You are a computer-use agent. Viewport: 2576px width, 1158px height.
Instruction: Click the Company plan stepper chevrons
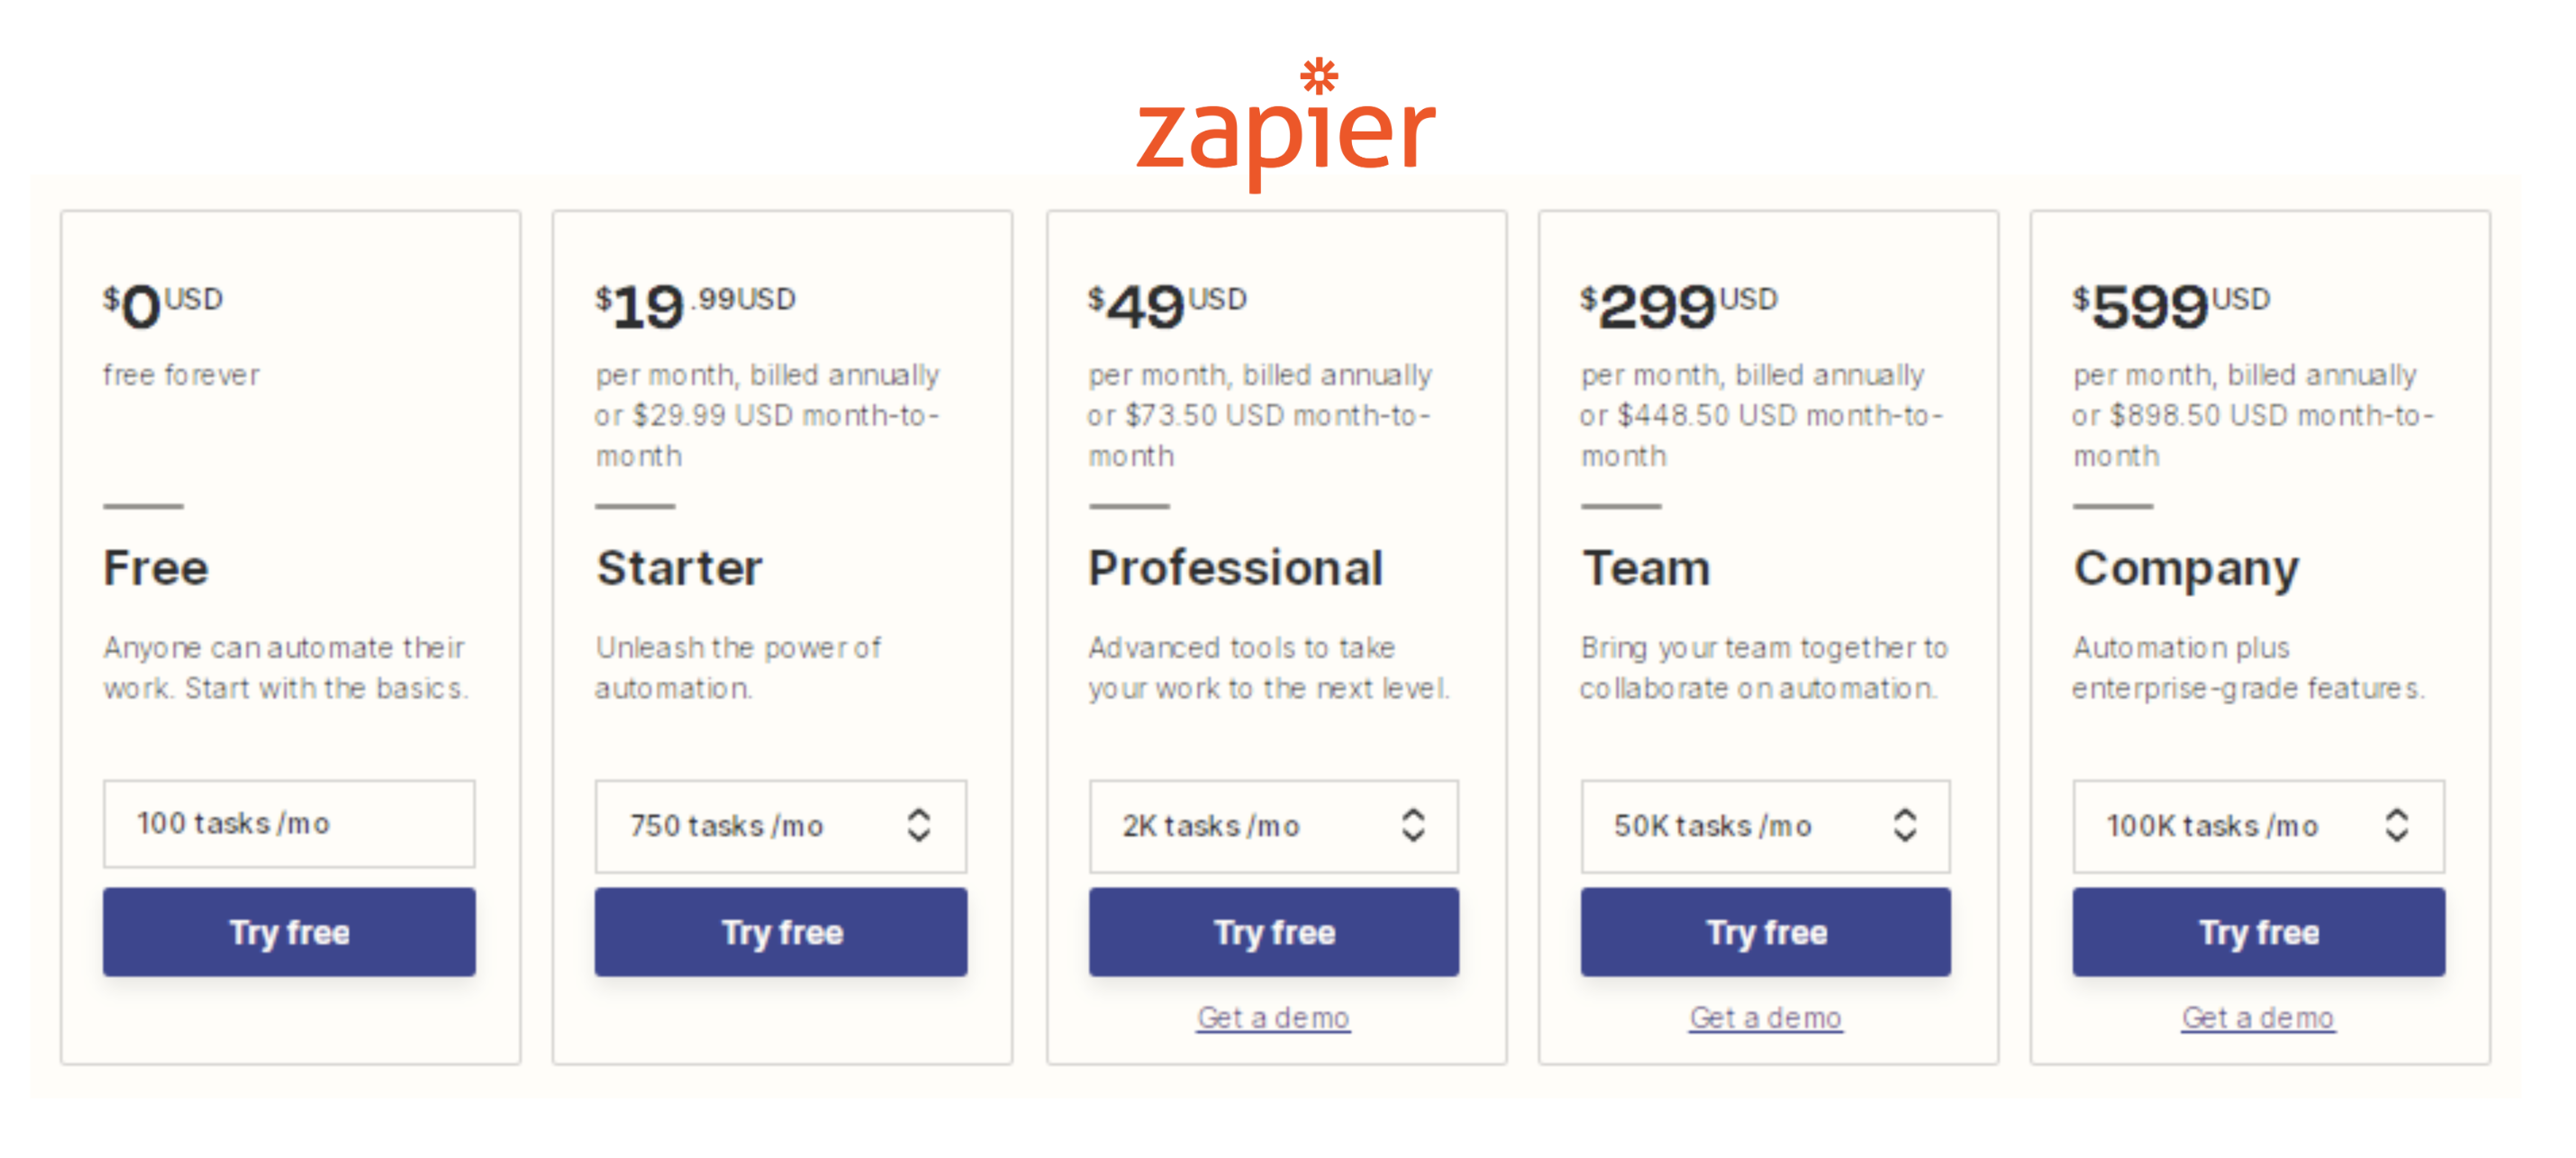[x=2397, y=827]
